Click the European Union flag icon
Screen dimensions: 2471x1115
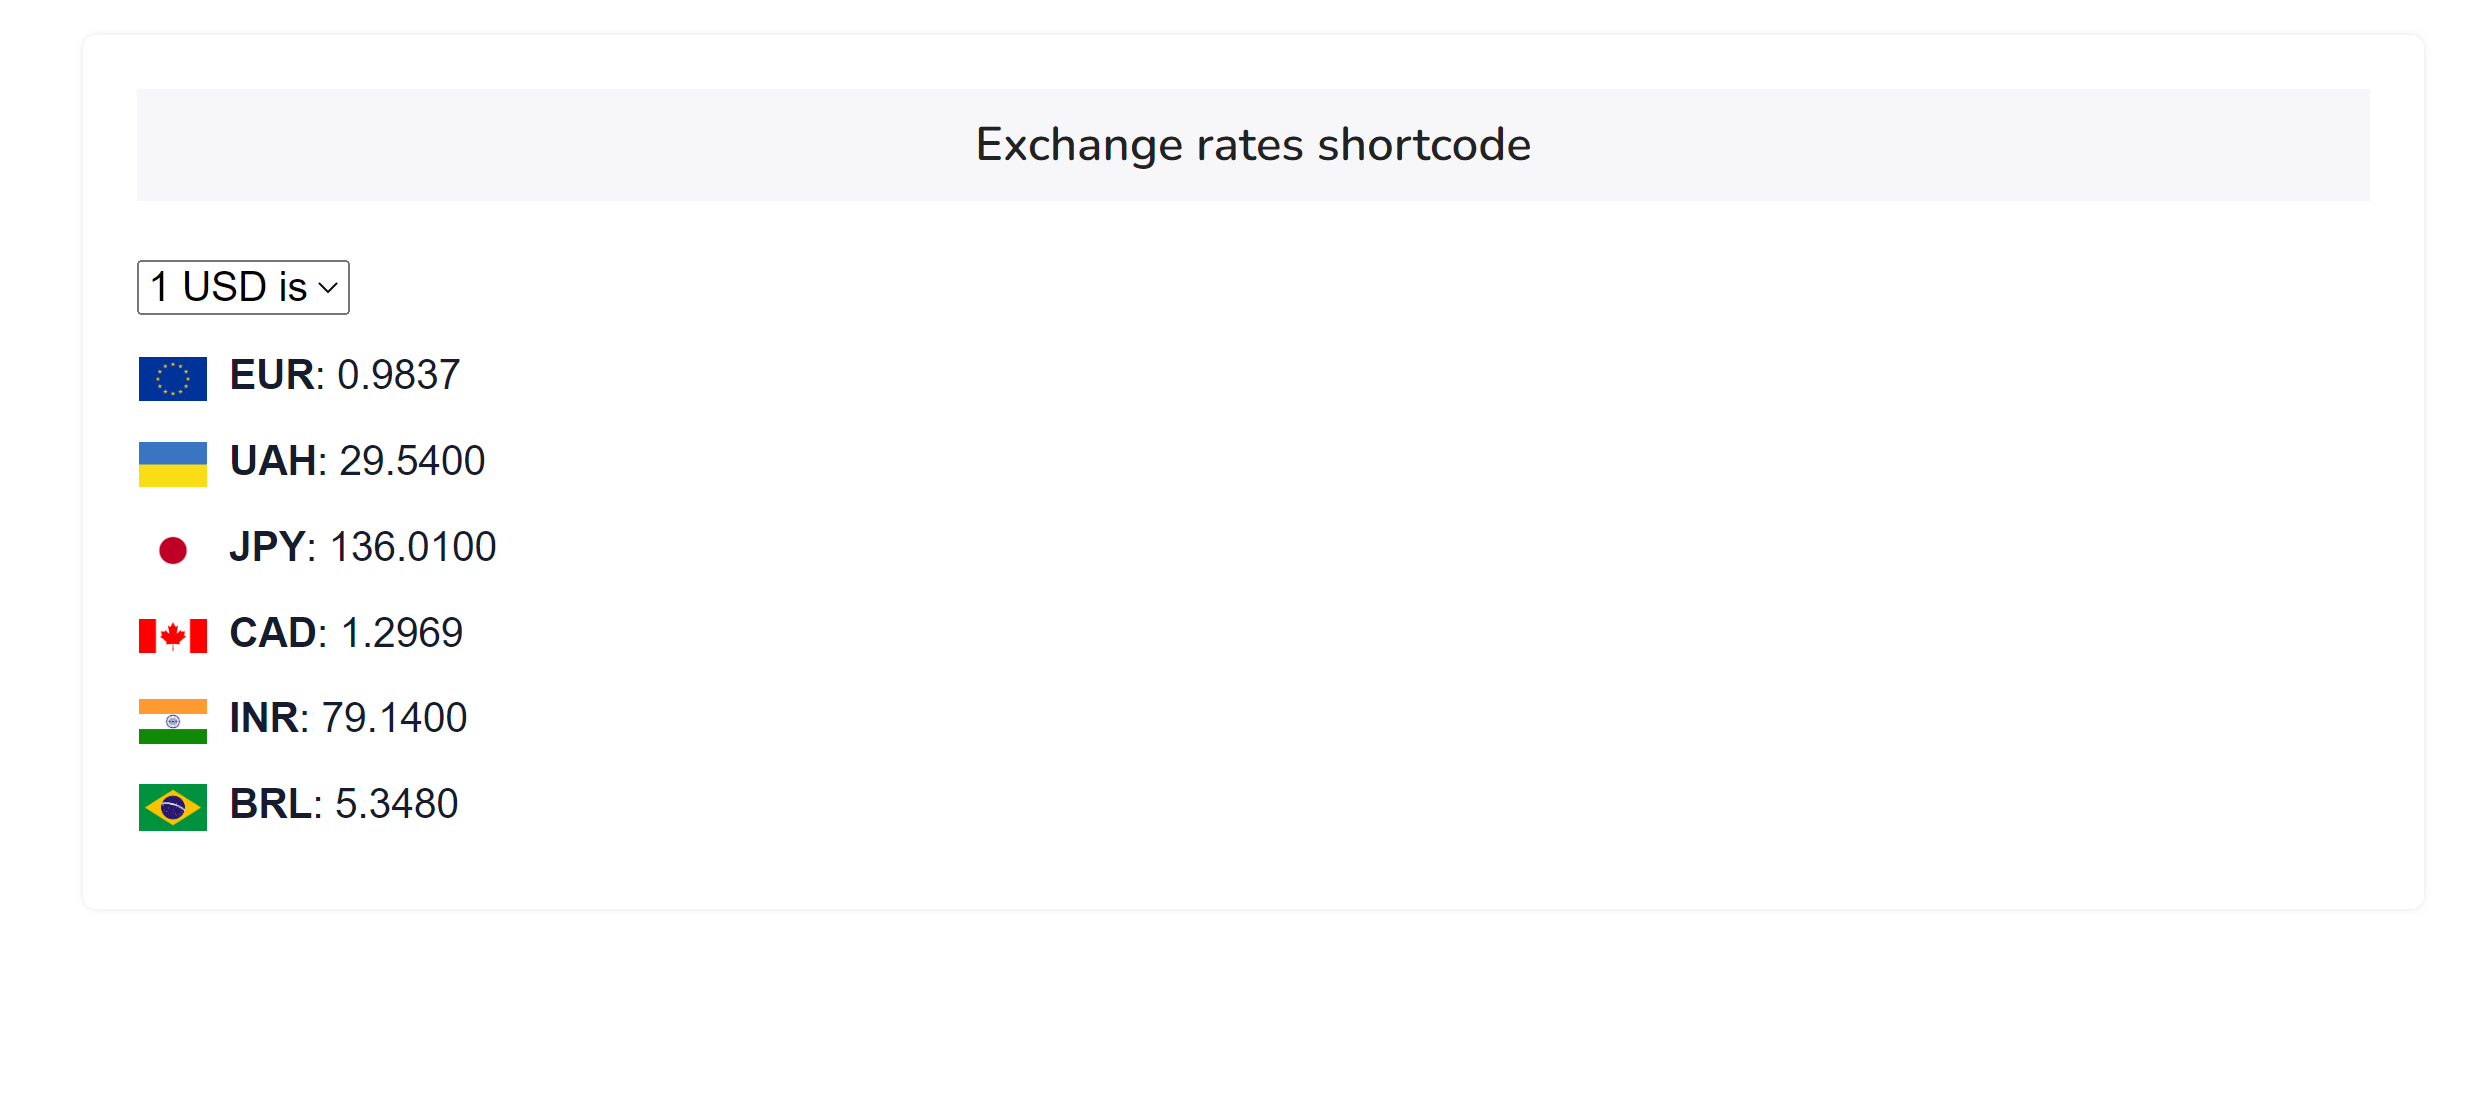click(x=172, y=379)
